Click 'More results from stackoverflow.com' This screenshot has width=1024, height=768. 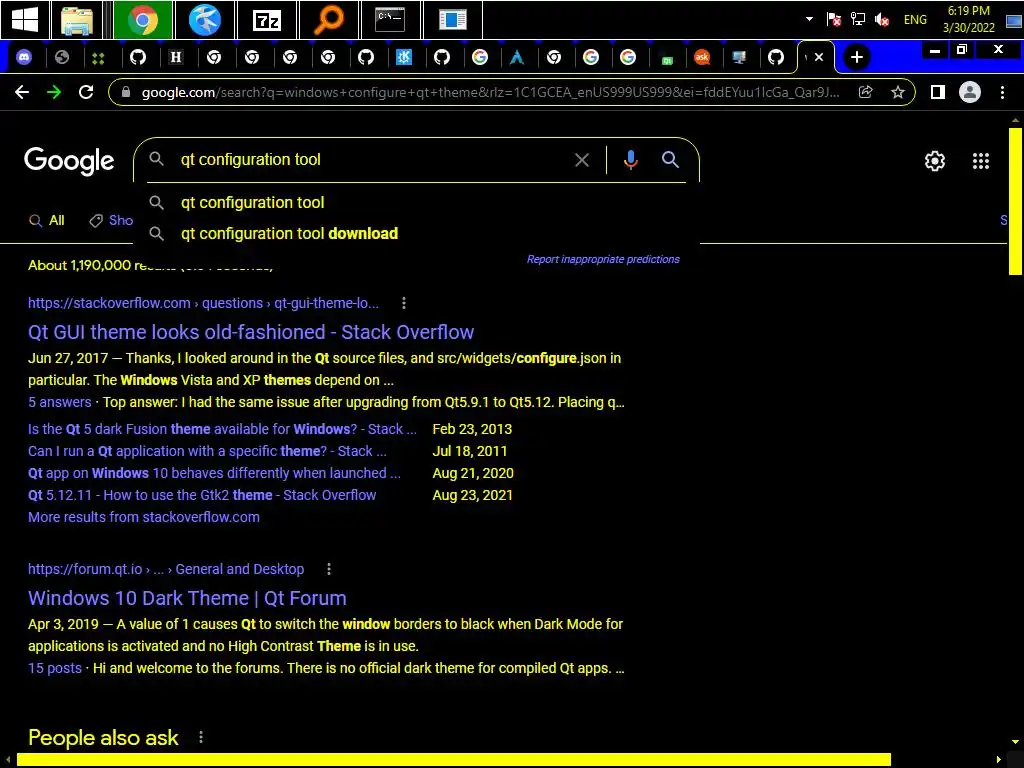pos(144,517)
